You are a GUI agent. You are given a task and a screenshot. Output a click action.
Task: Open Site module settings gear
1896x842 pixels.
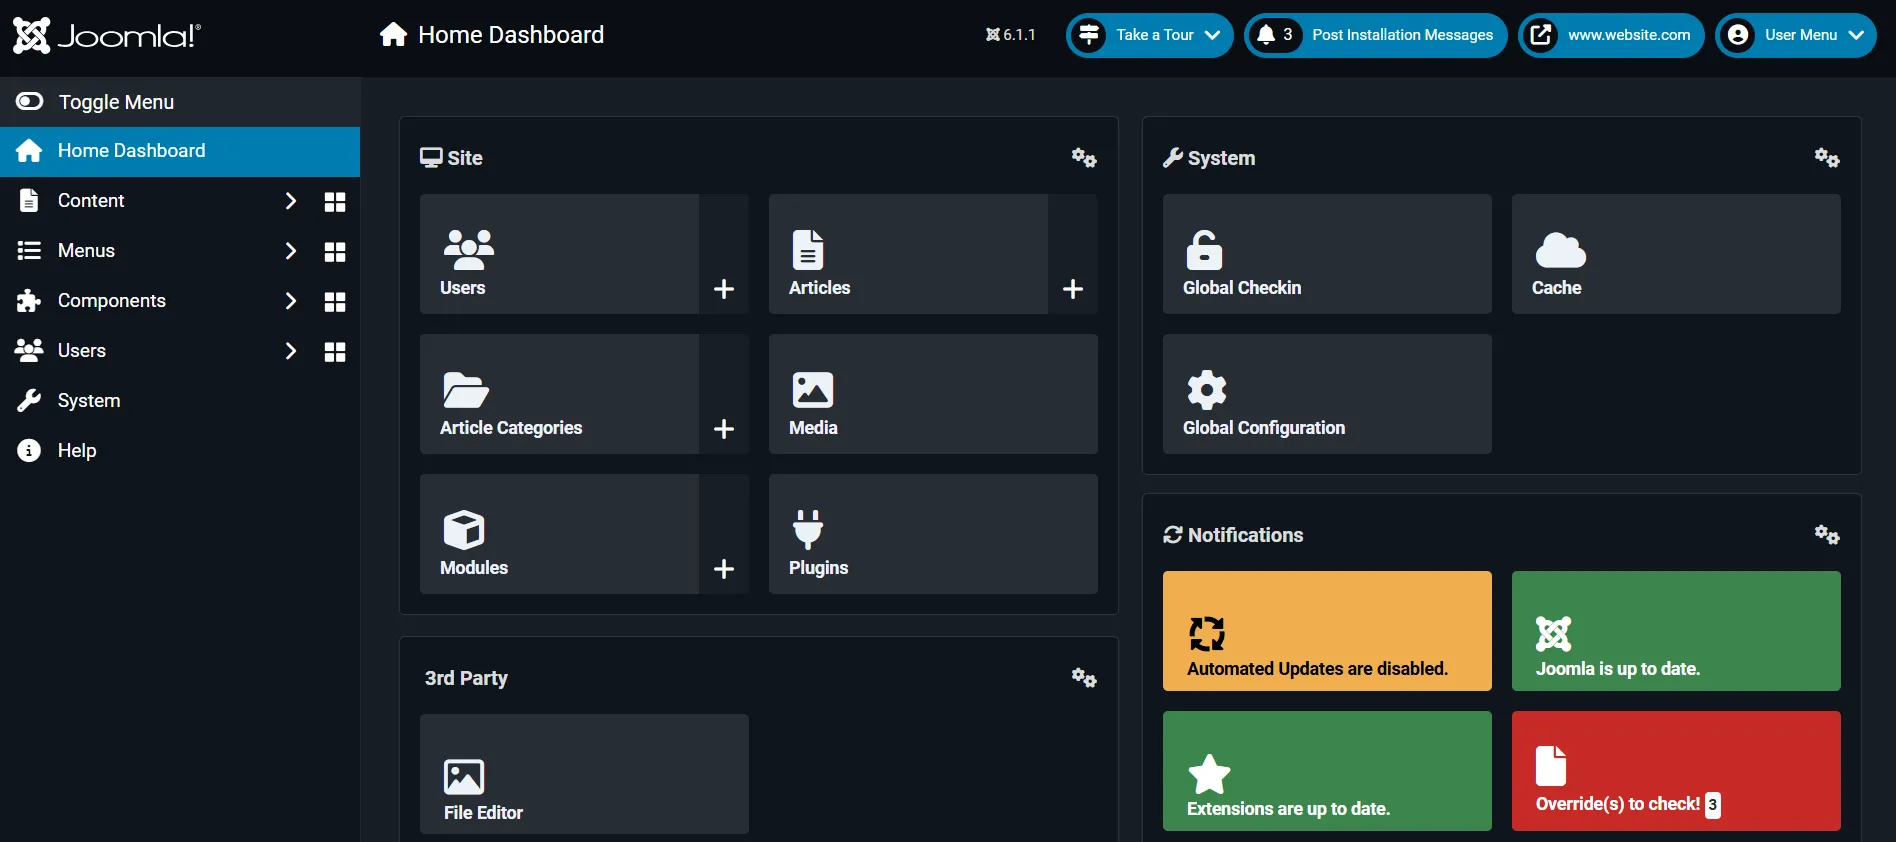point(1084,158)
